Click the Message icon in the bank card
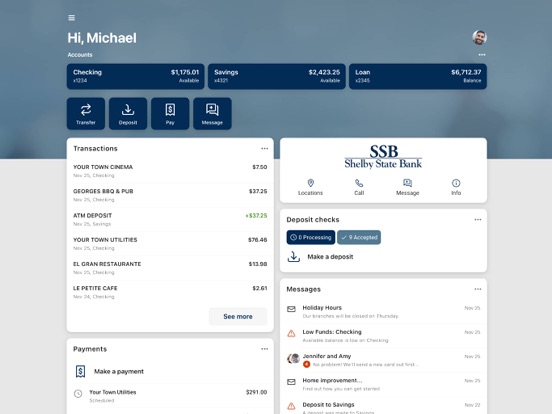Image resolution: width=552 pixels, height=414 pixels. tap(408, 183)
